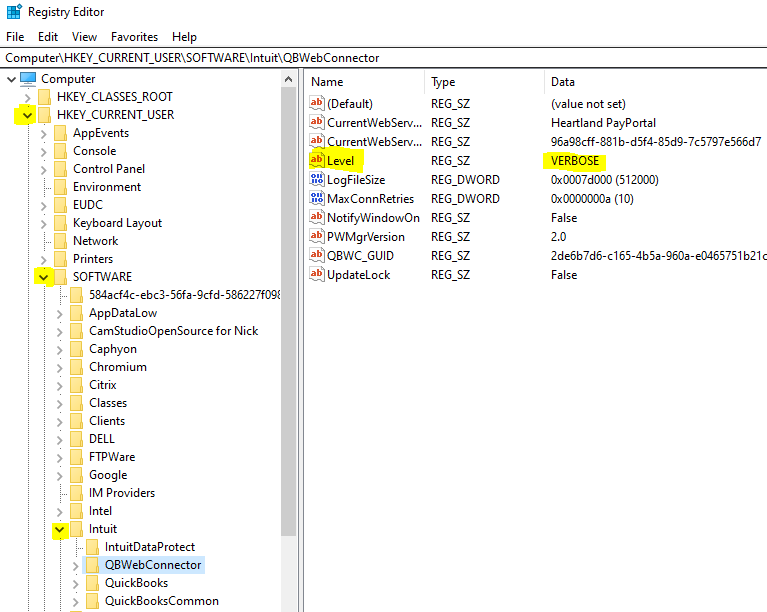Click the Chromium folder icon

pos(76,367)
